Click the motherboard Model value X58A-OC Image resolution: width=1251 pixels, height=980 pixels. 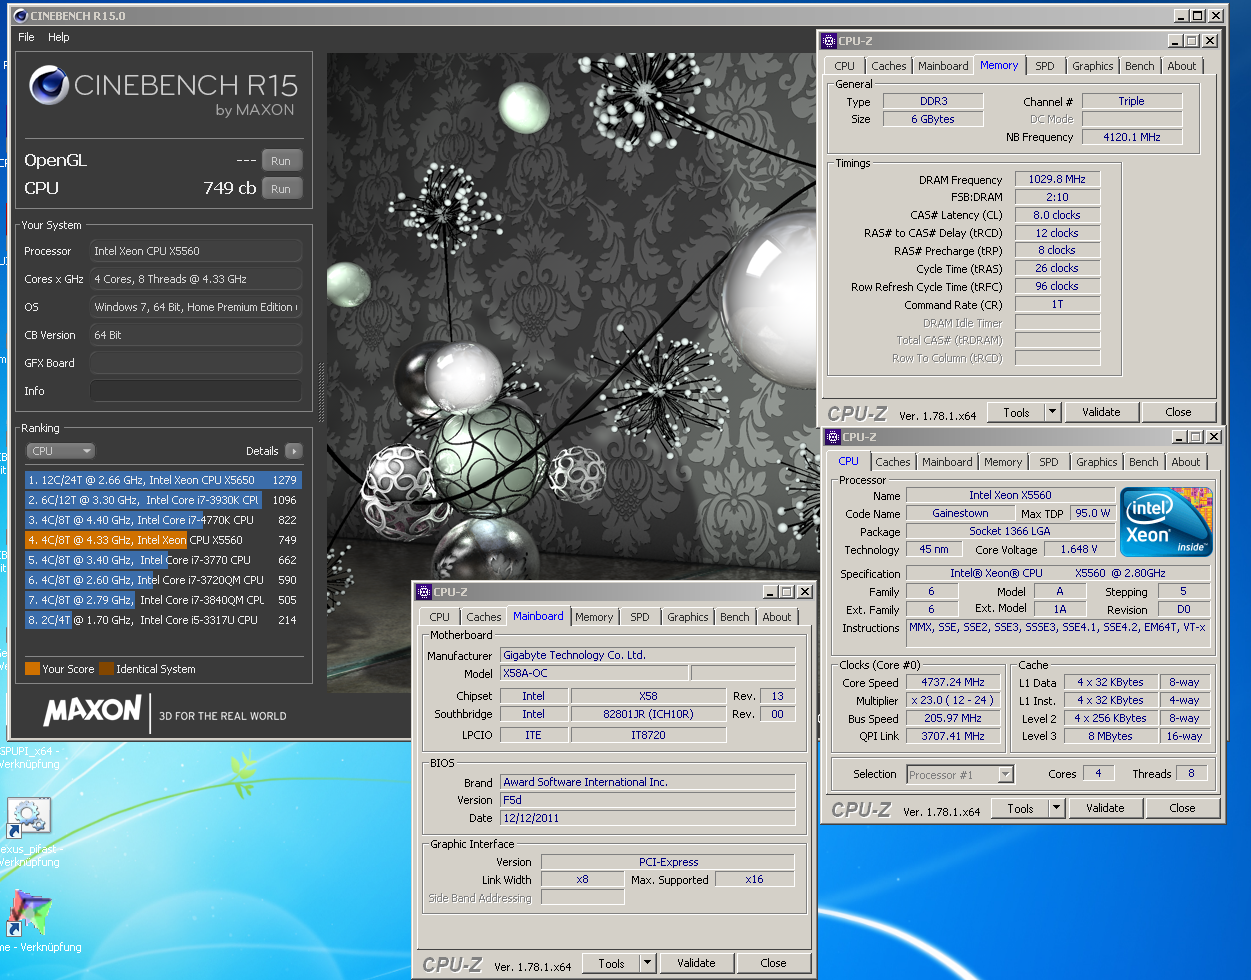[x=593, y=673]
